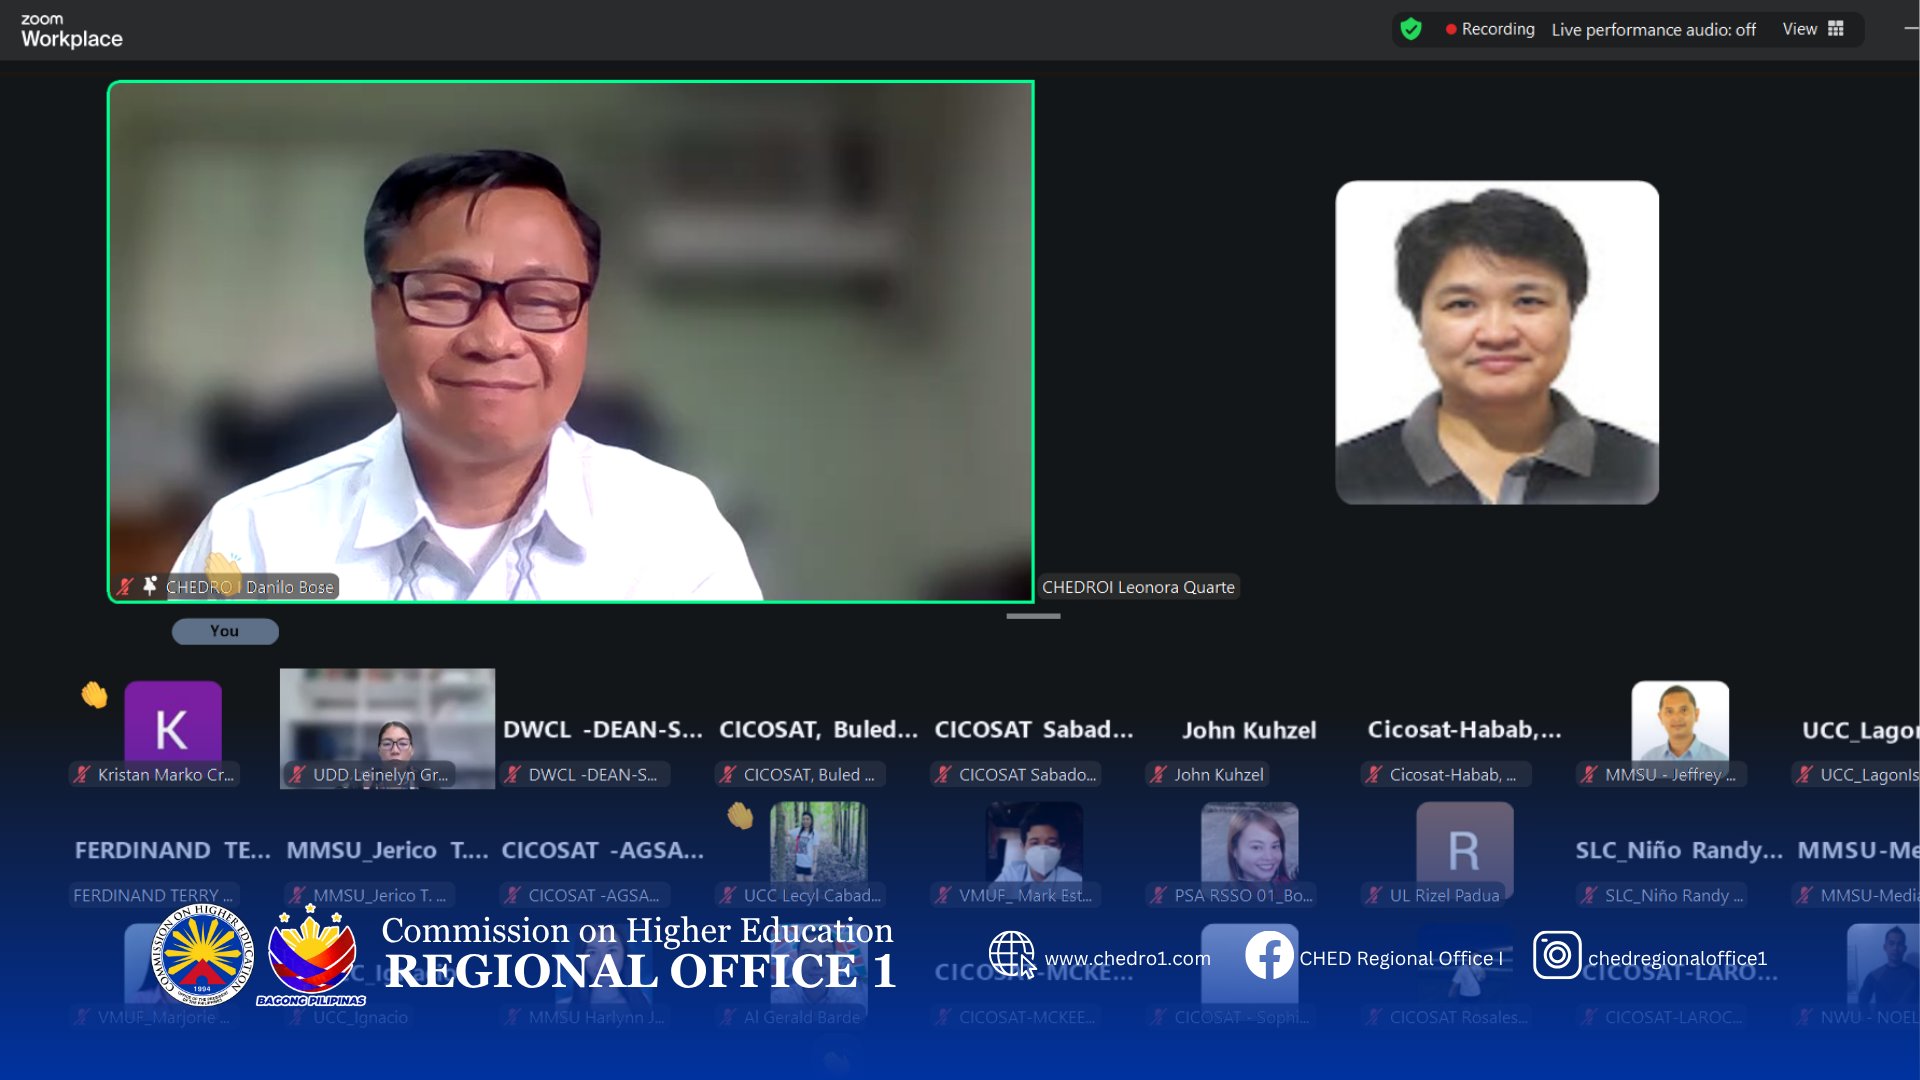Screen dimensions: 1920x1080
Task: Click muted microphone icon on Danilo Bose tile
Action: tap(125, 587)
